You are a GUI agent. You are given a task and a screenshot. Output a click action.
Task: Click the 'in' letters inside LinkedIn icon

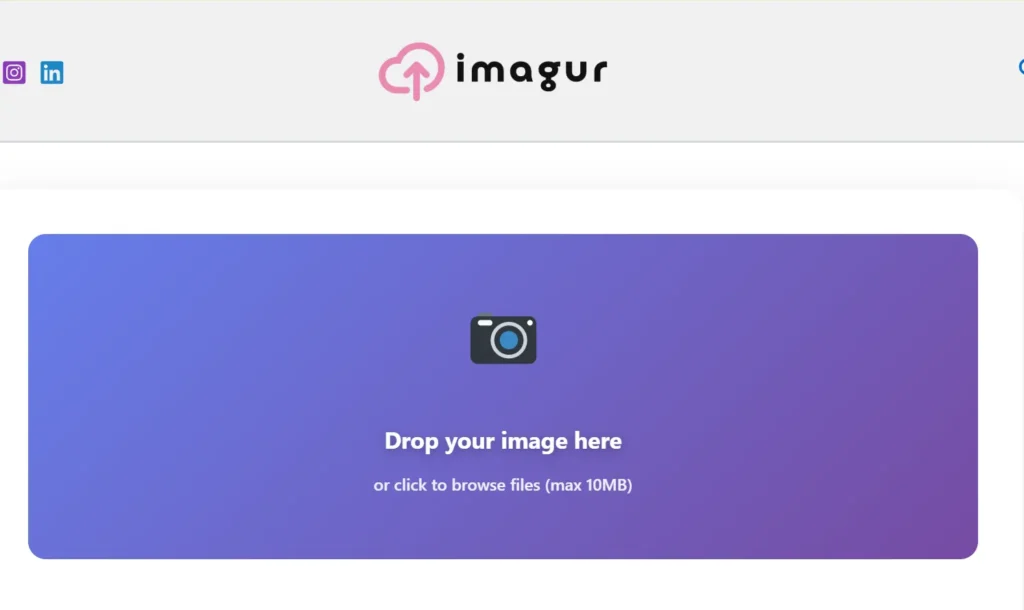coord(52,73)
